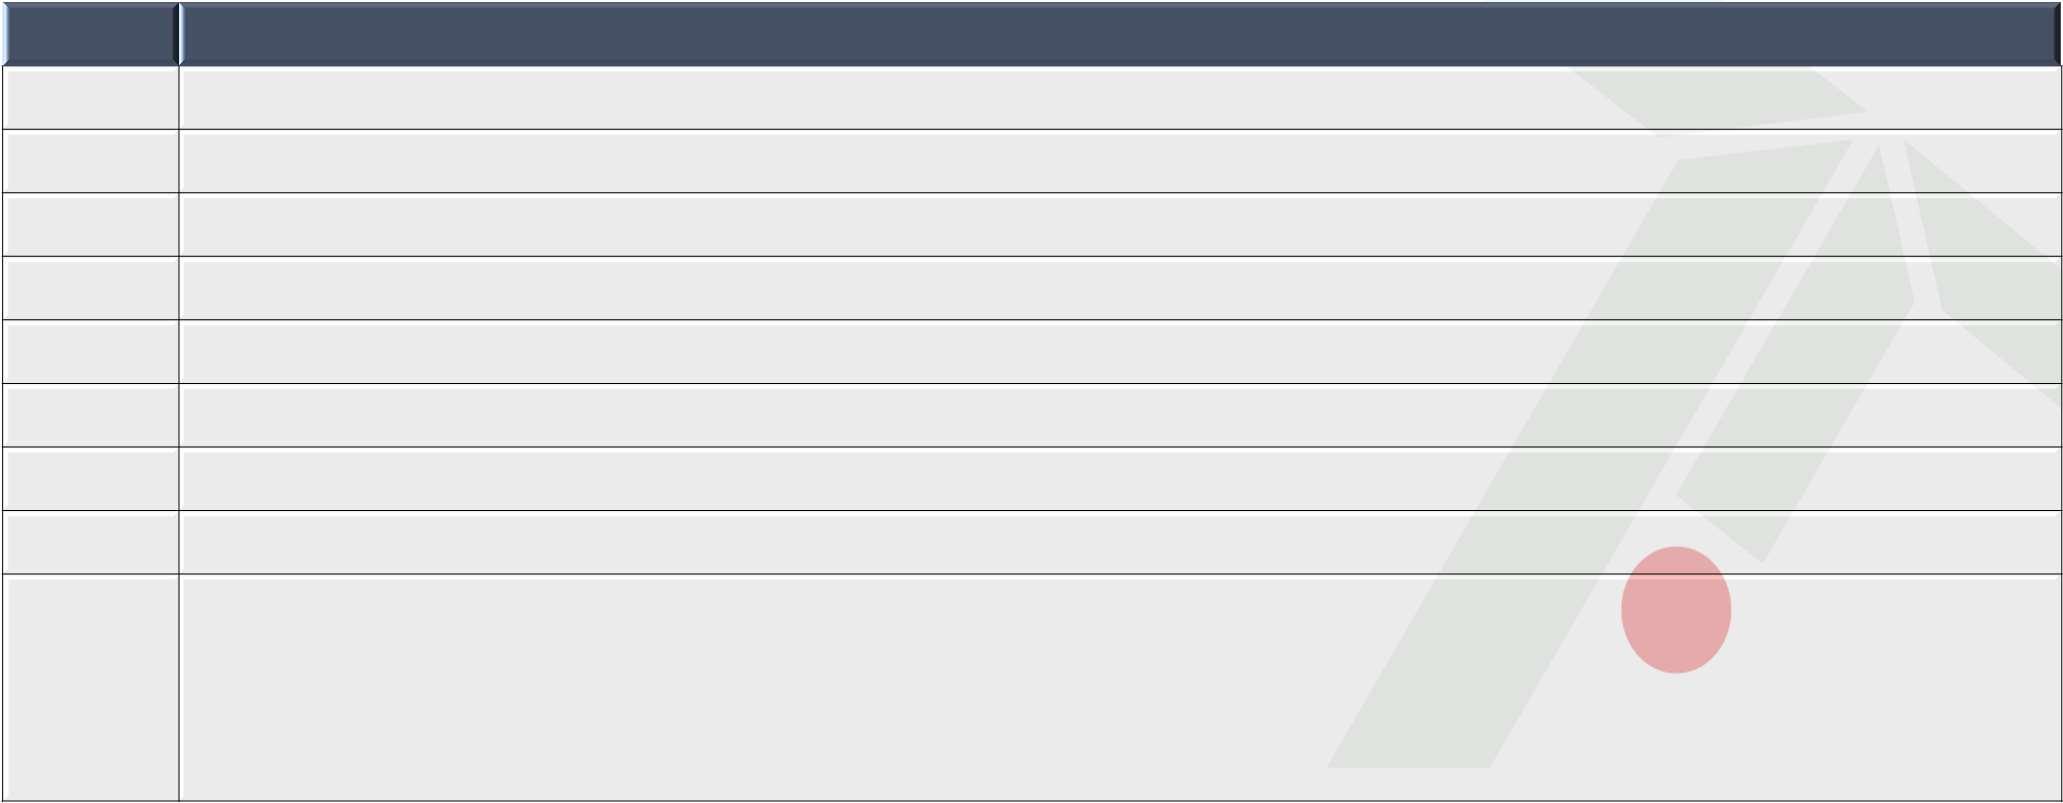This screenshot has height=803, width=2063.
Task: Select eighth row's left cell
Action: coord(90,543)
